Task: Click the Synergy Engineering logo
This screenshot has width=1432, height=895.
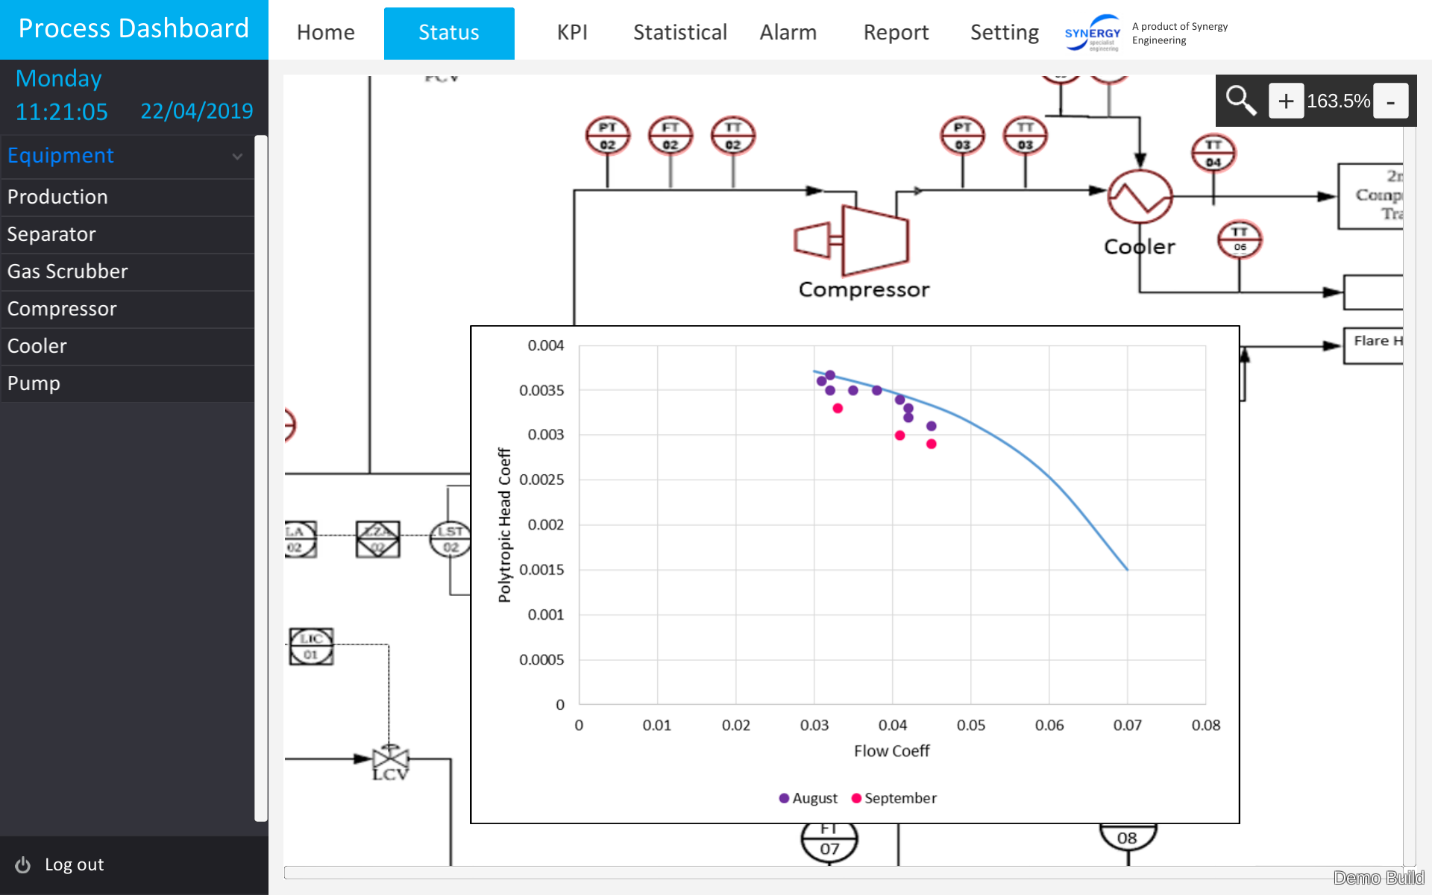Action: [1092, 33]
